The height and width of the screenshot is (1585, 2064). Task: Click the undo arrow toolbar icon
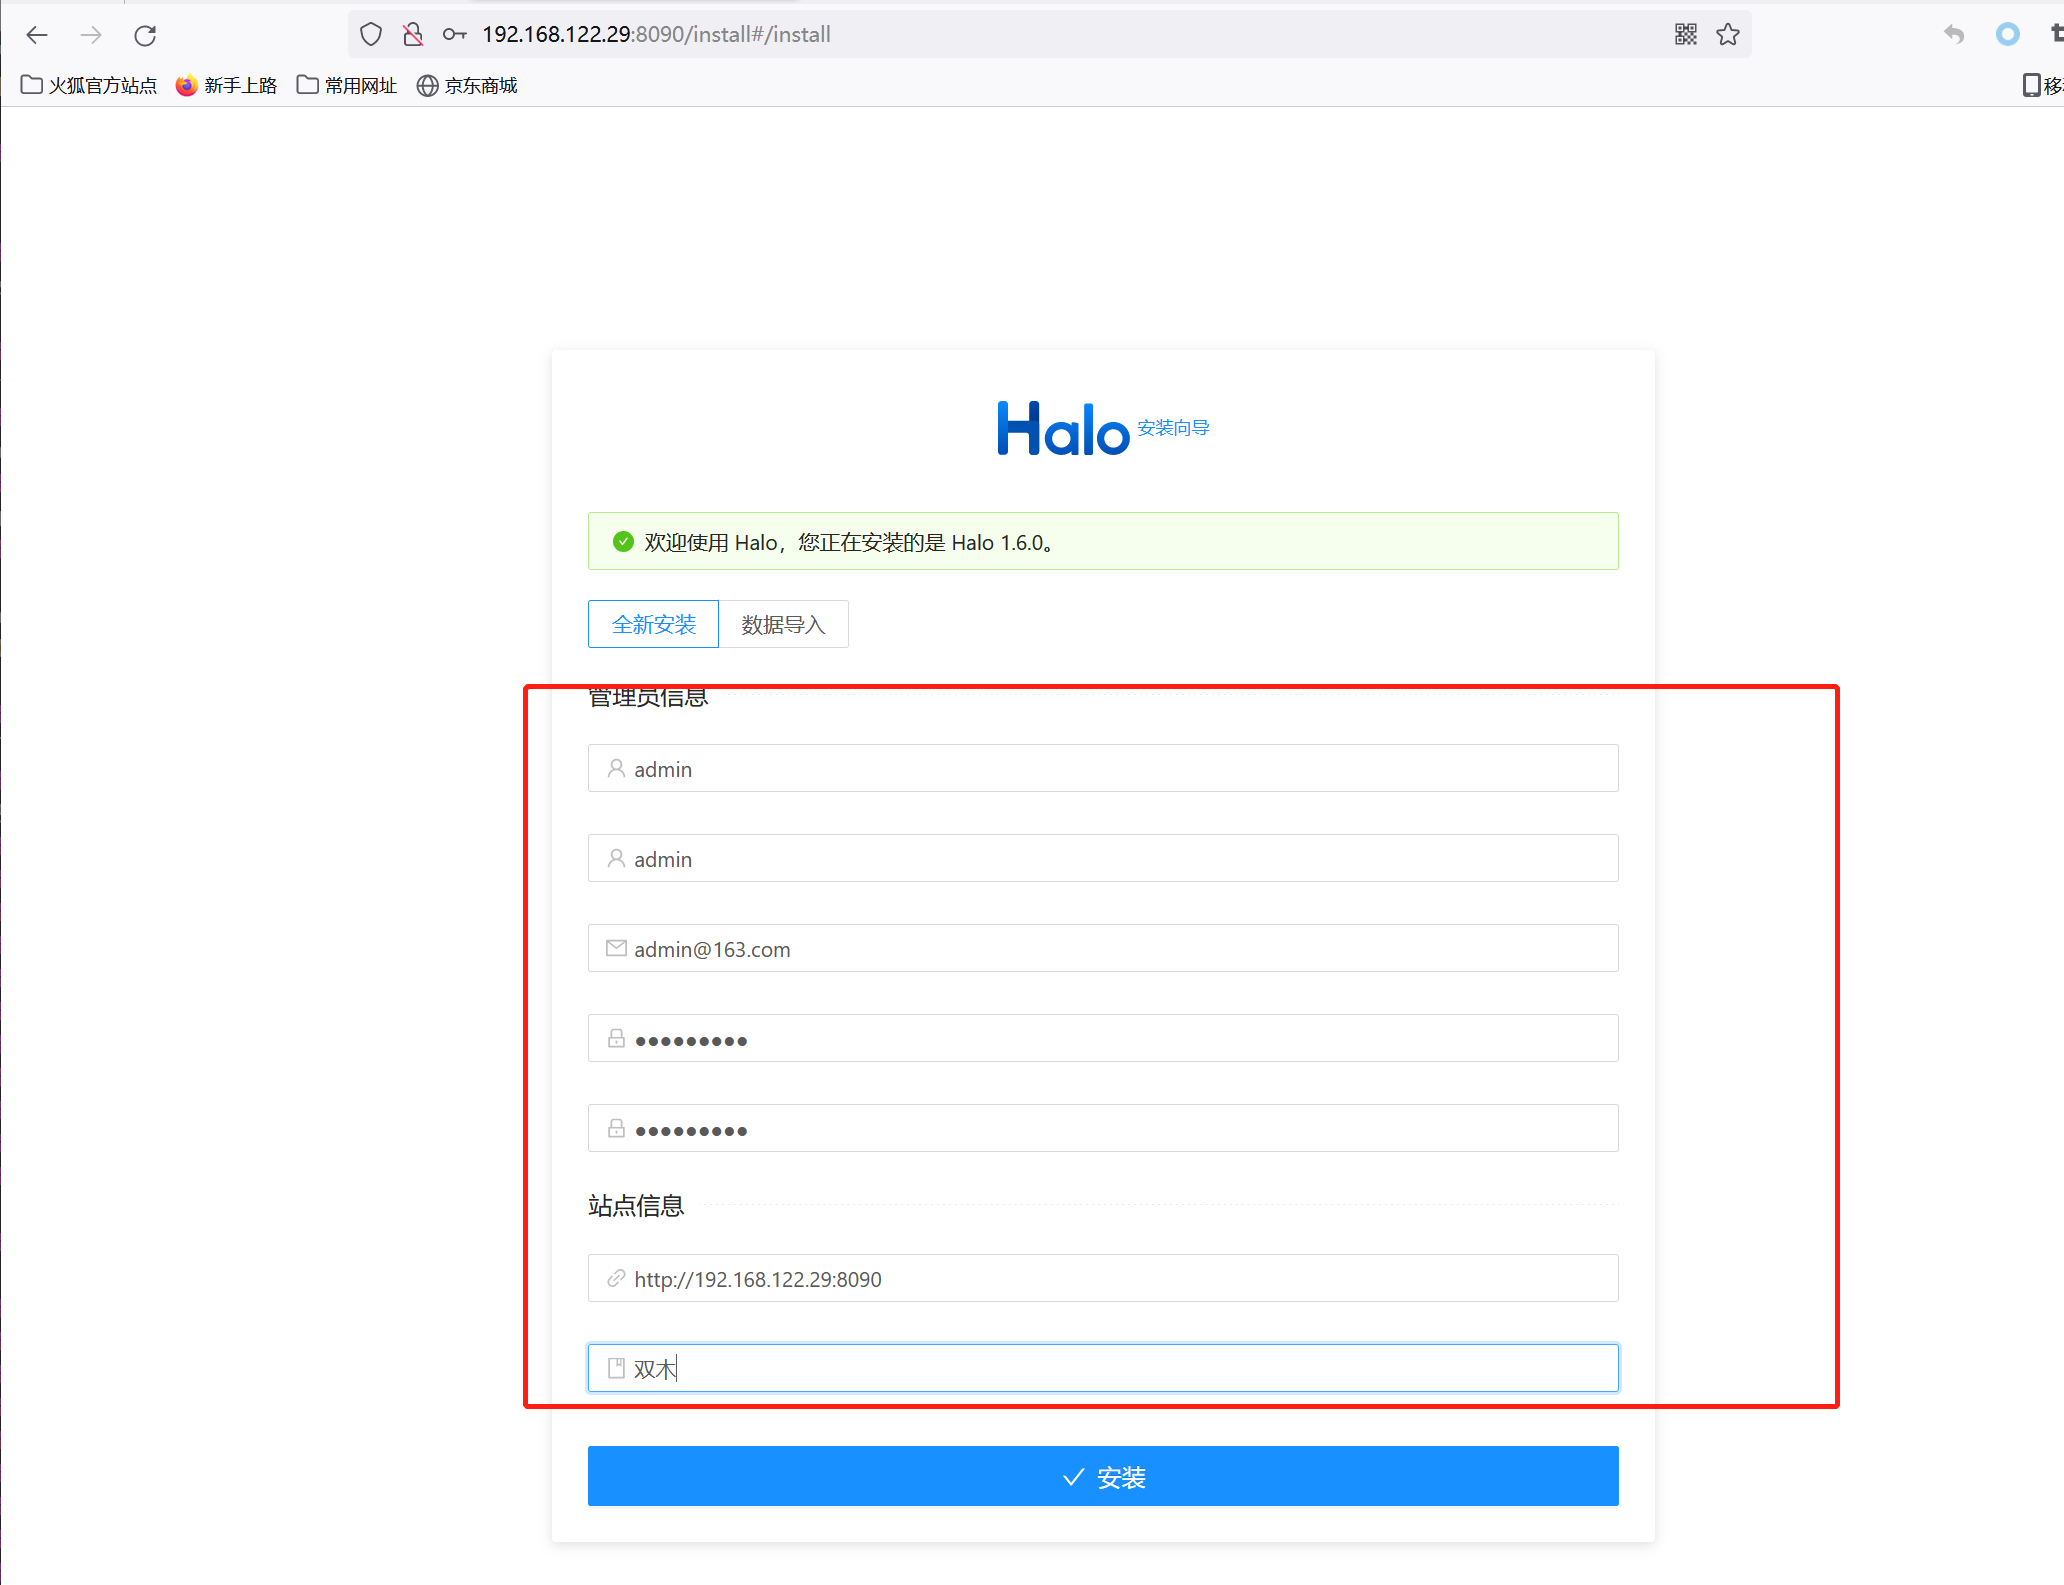tap(1953, 35)
